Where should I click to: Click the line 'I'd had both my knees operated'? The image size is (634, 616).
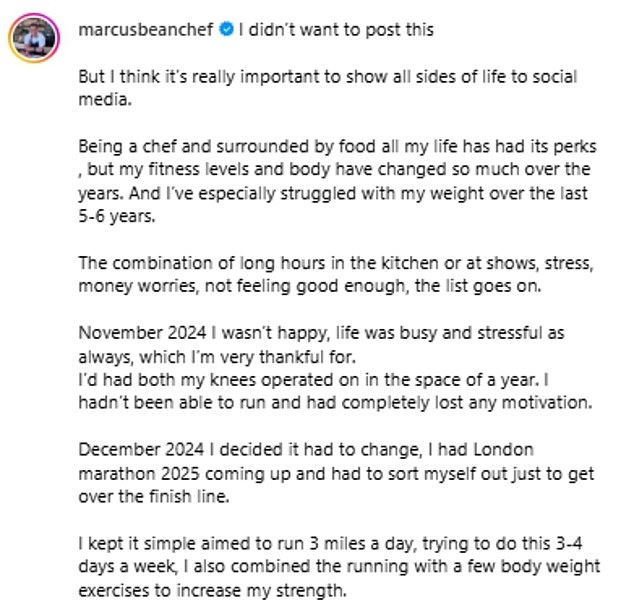[313, 380]
